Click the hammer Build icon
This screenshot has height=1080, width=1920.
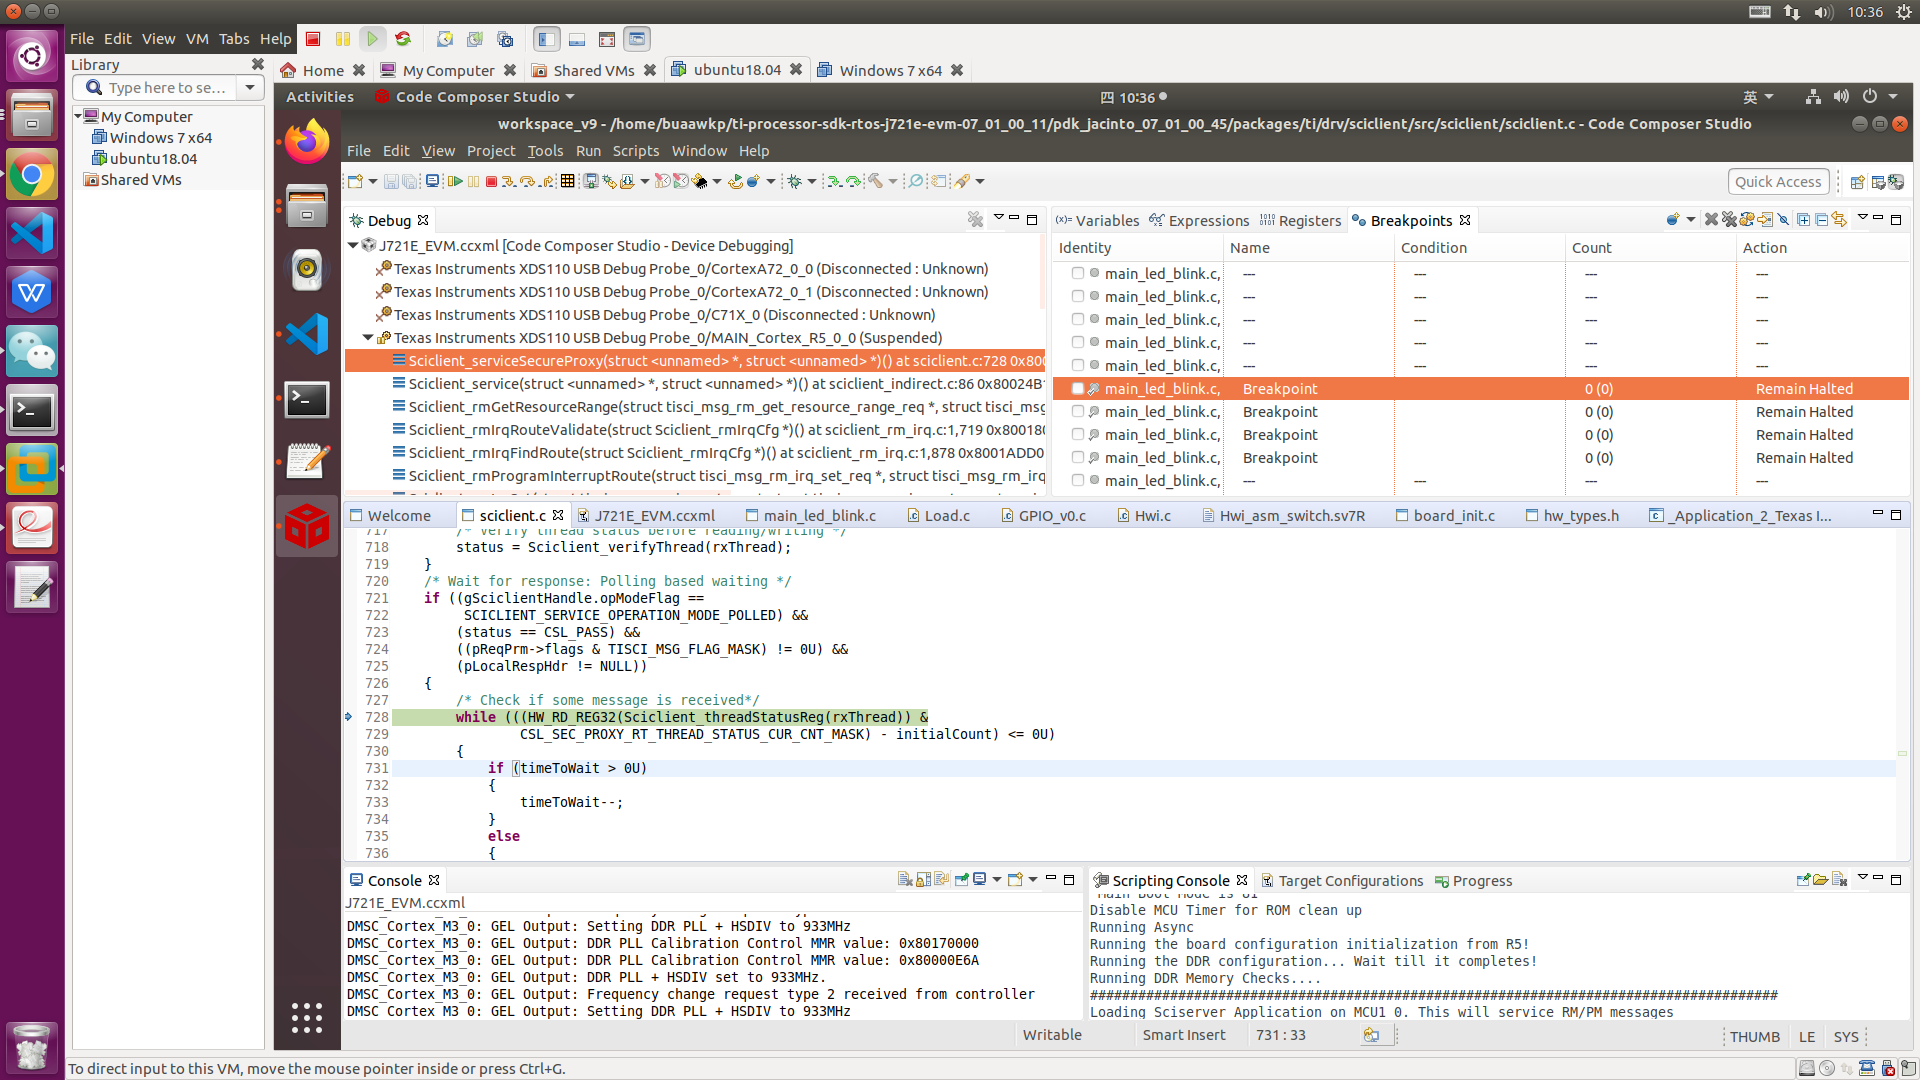click(x=875, y=181)
